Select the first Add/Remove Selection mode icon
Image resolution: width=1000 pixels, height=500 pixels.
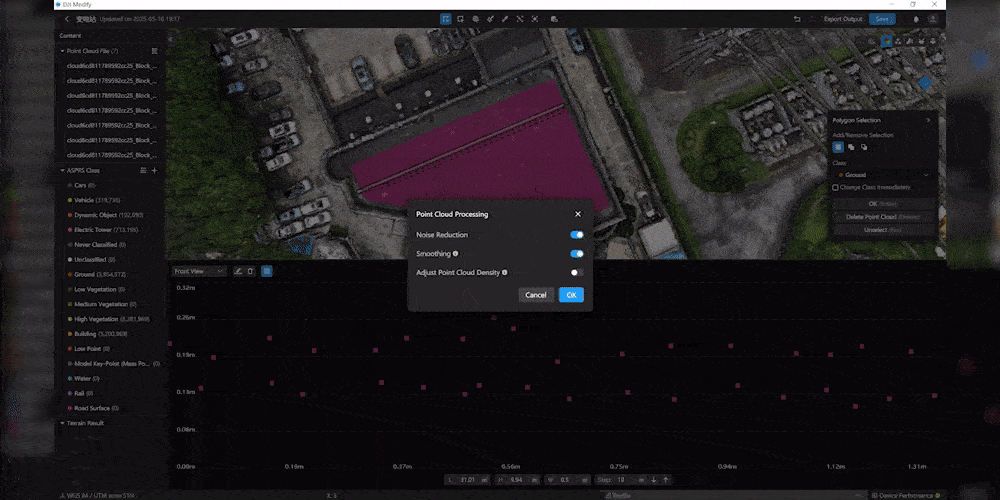(838, 147)
